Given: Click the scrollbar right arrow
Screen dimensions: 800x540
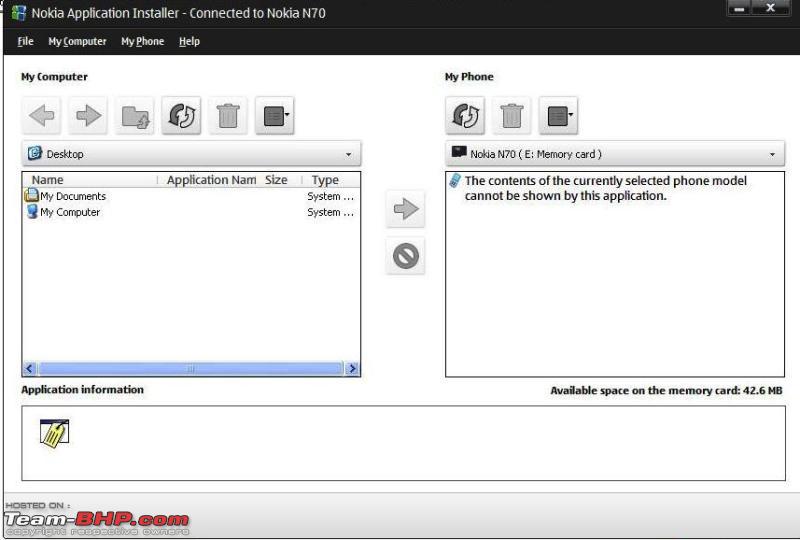Looking at the screenshot, I should coord(352,369).
